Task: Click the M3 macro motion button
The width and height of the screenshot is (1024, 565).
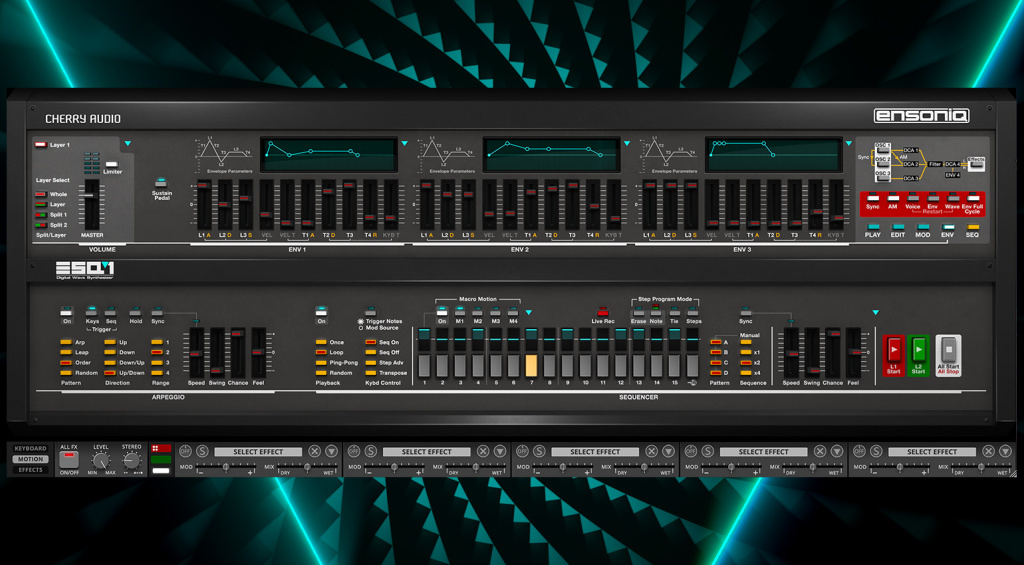Action: (x=496, y=312)
